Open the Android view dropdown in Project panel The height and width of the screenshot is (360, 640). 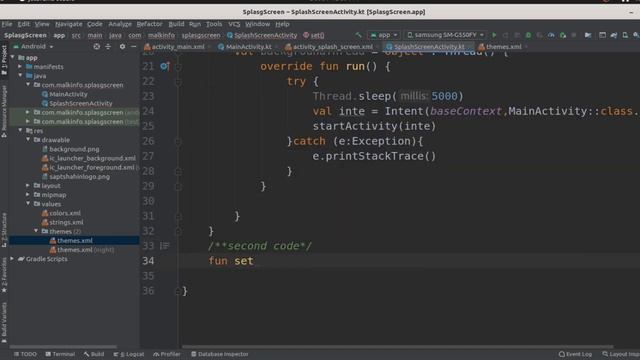coord(33,47)
